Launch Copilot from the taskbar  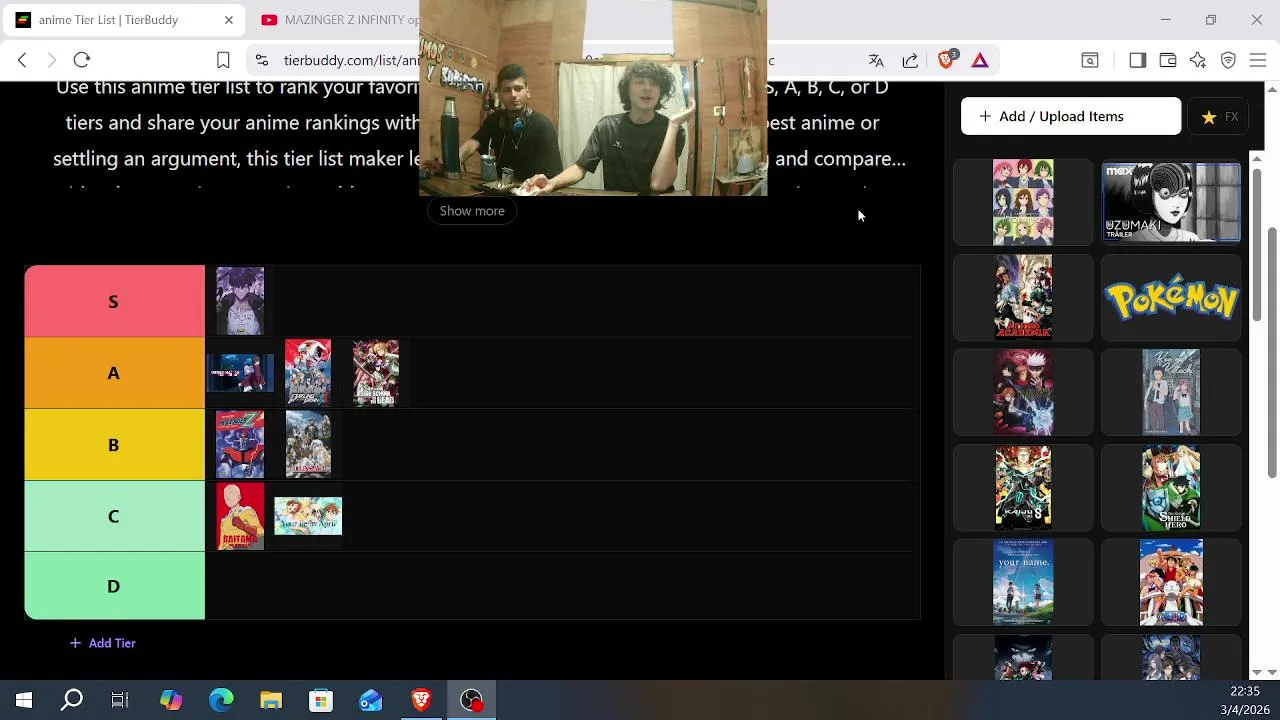point(171,700)
